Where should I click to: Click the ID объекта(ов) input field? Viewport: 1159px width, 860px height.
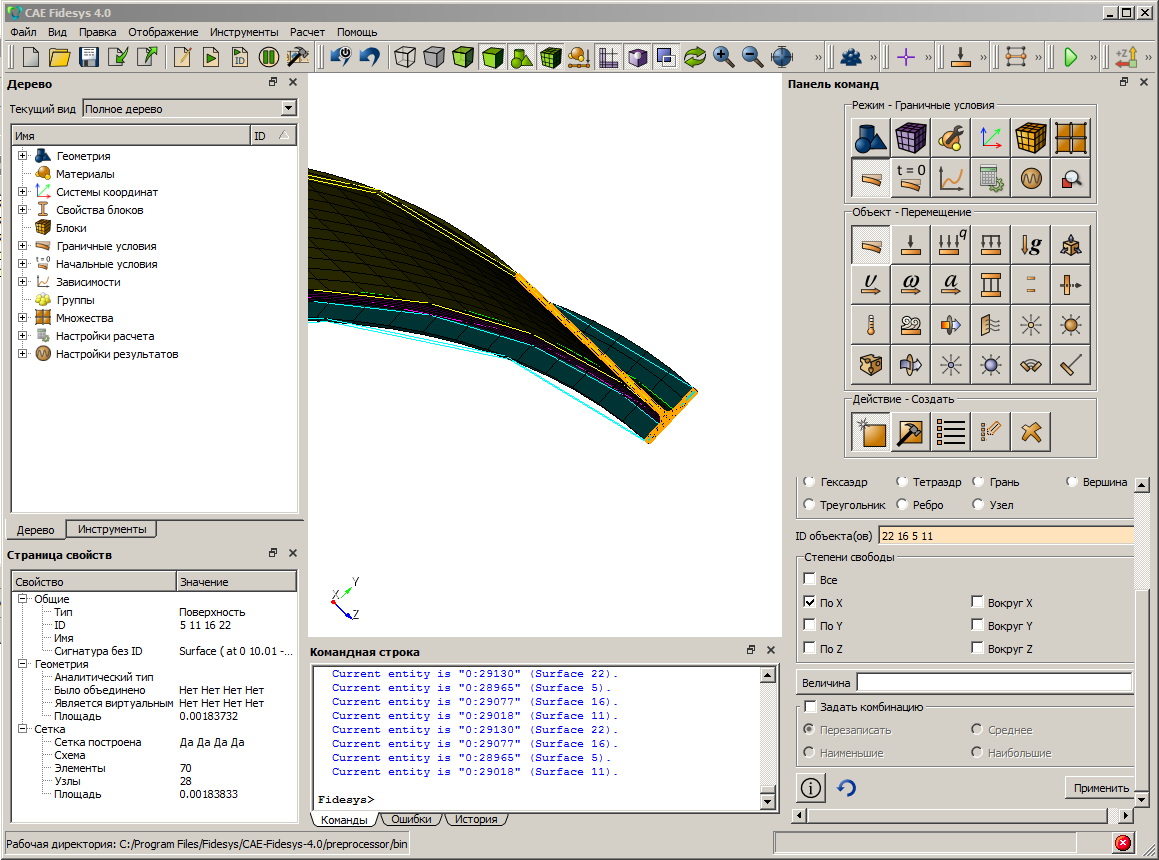(1006, 535)
